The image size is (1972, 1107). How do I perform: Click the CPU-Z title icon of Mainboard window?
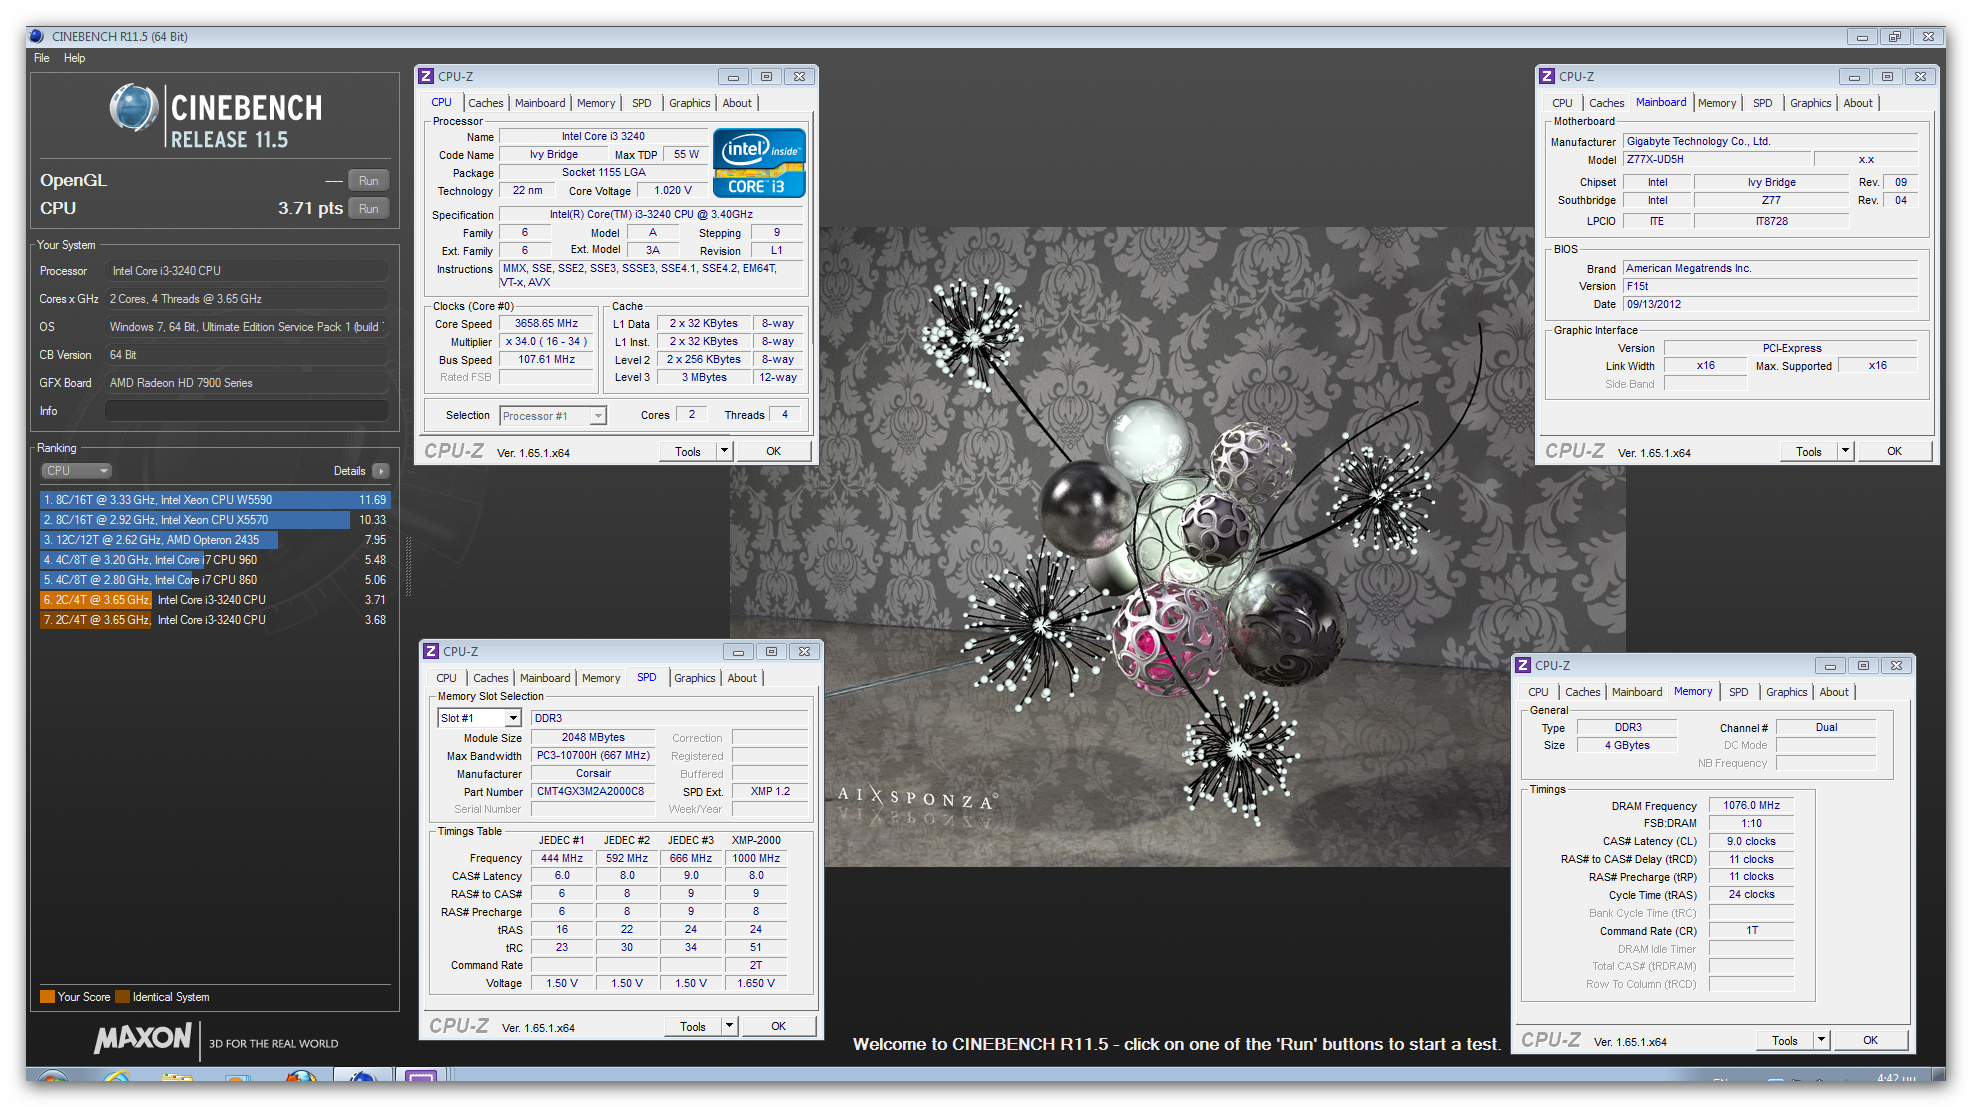click(1546, 76)
